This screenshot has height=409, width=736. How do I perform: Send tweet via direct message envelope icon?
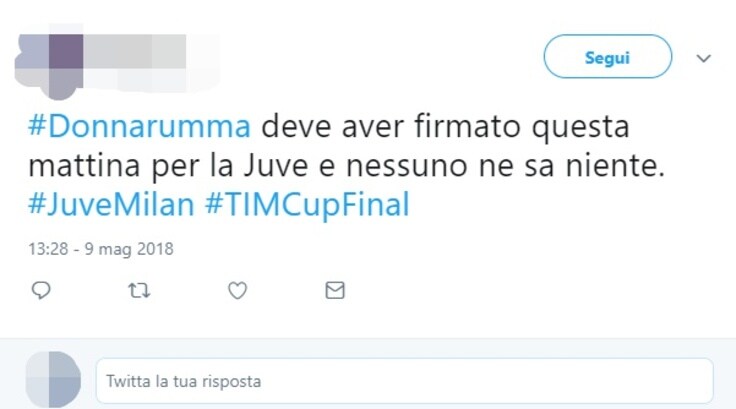tap(335, 290)
